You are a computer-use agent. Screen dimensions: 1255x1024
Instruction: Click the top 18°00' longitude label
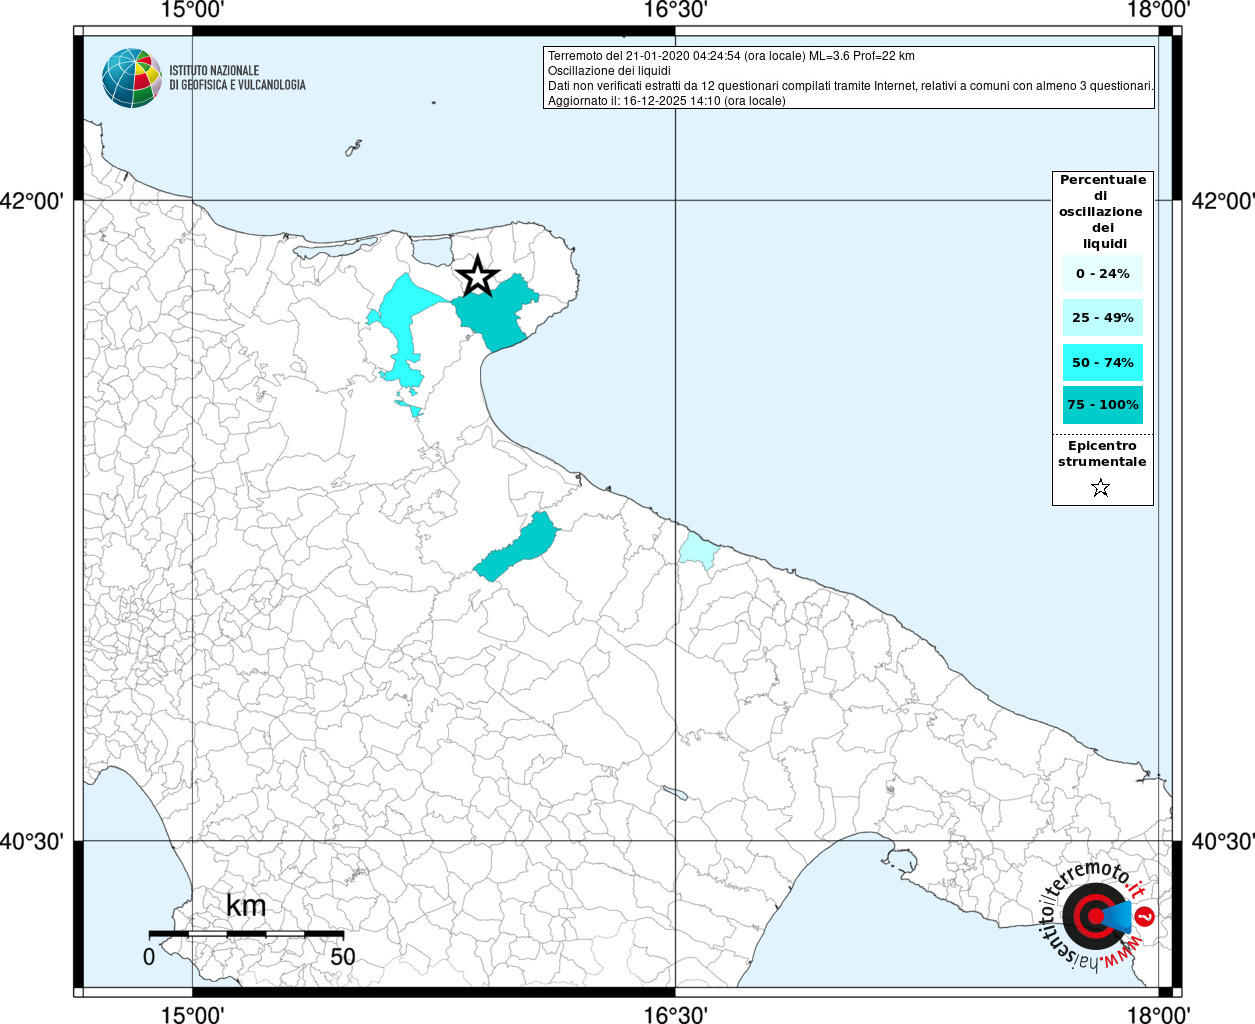1158,10
